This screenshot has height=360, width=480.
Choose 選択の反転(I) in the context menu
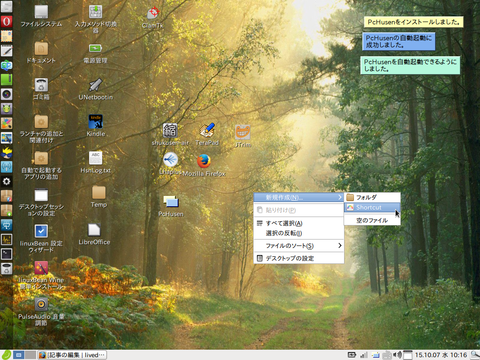(299, 233)
